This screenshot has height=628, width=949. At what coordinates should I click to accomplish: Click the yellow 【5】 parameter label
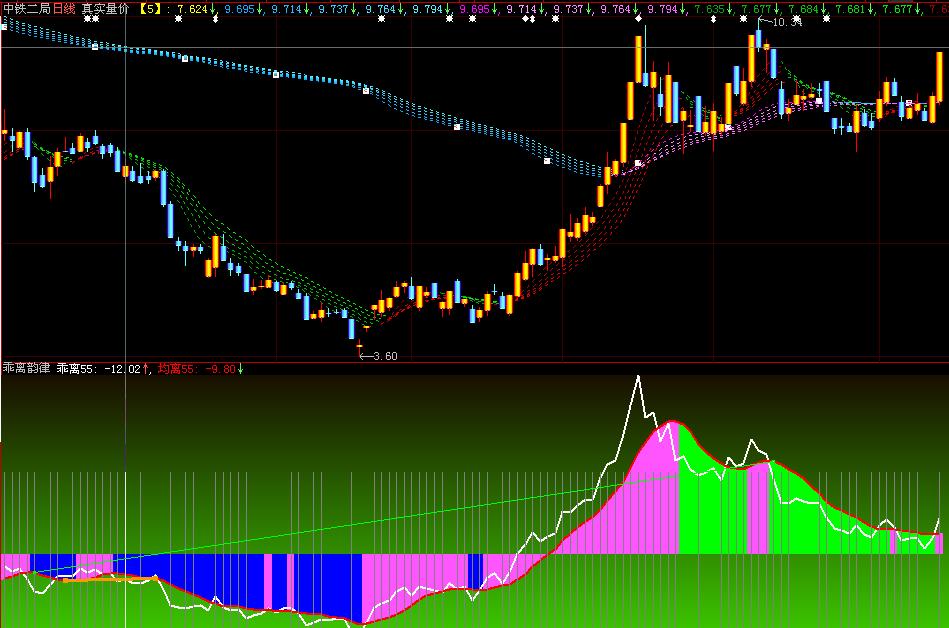pos(150,8)
